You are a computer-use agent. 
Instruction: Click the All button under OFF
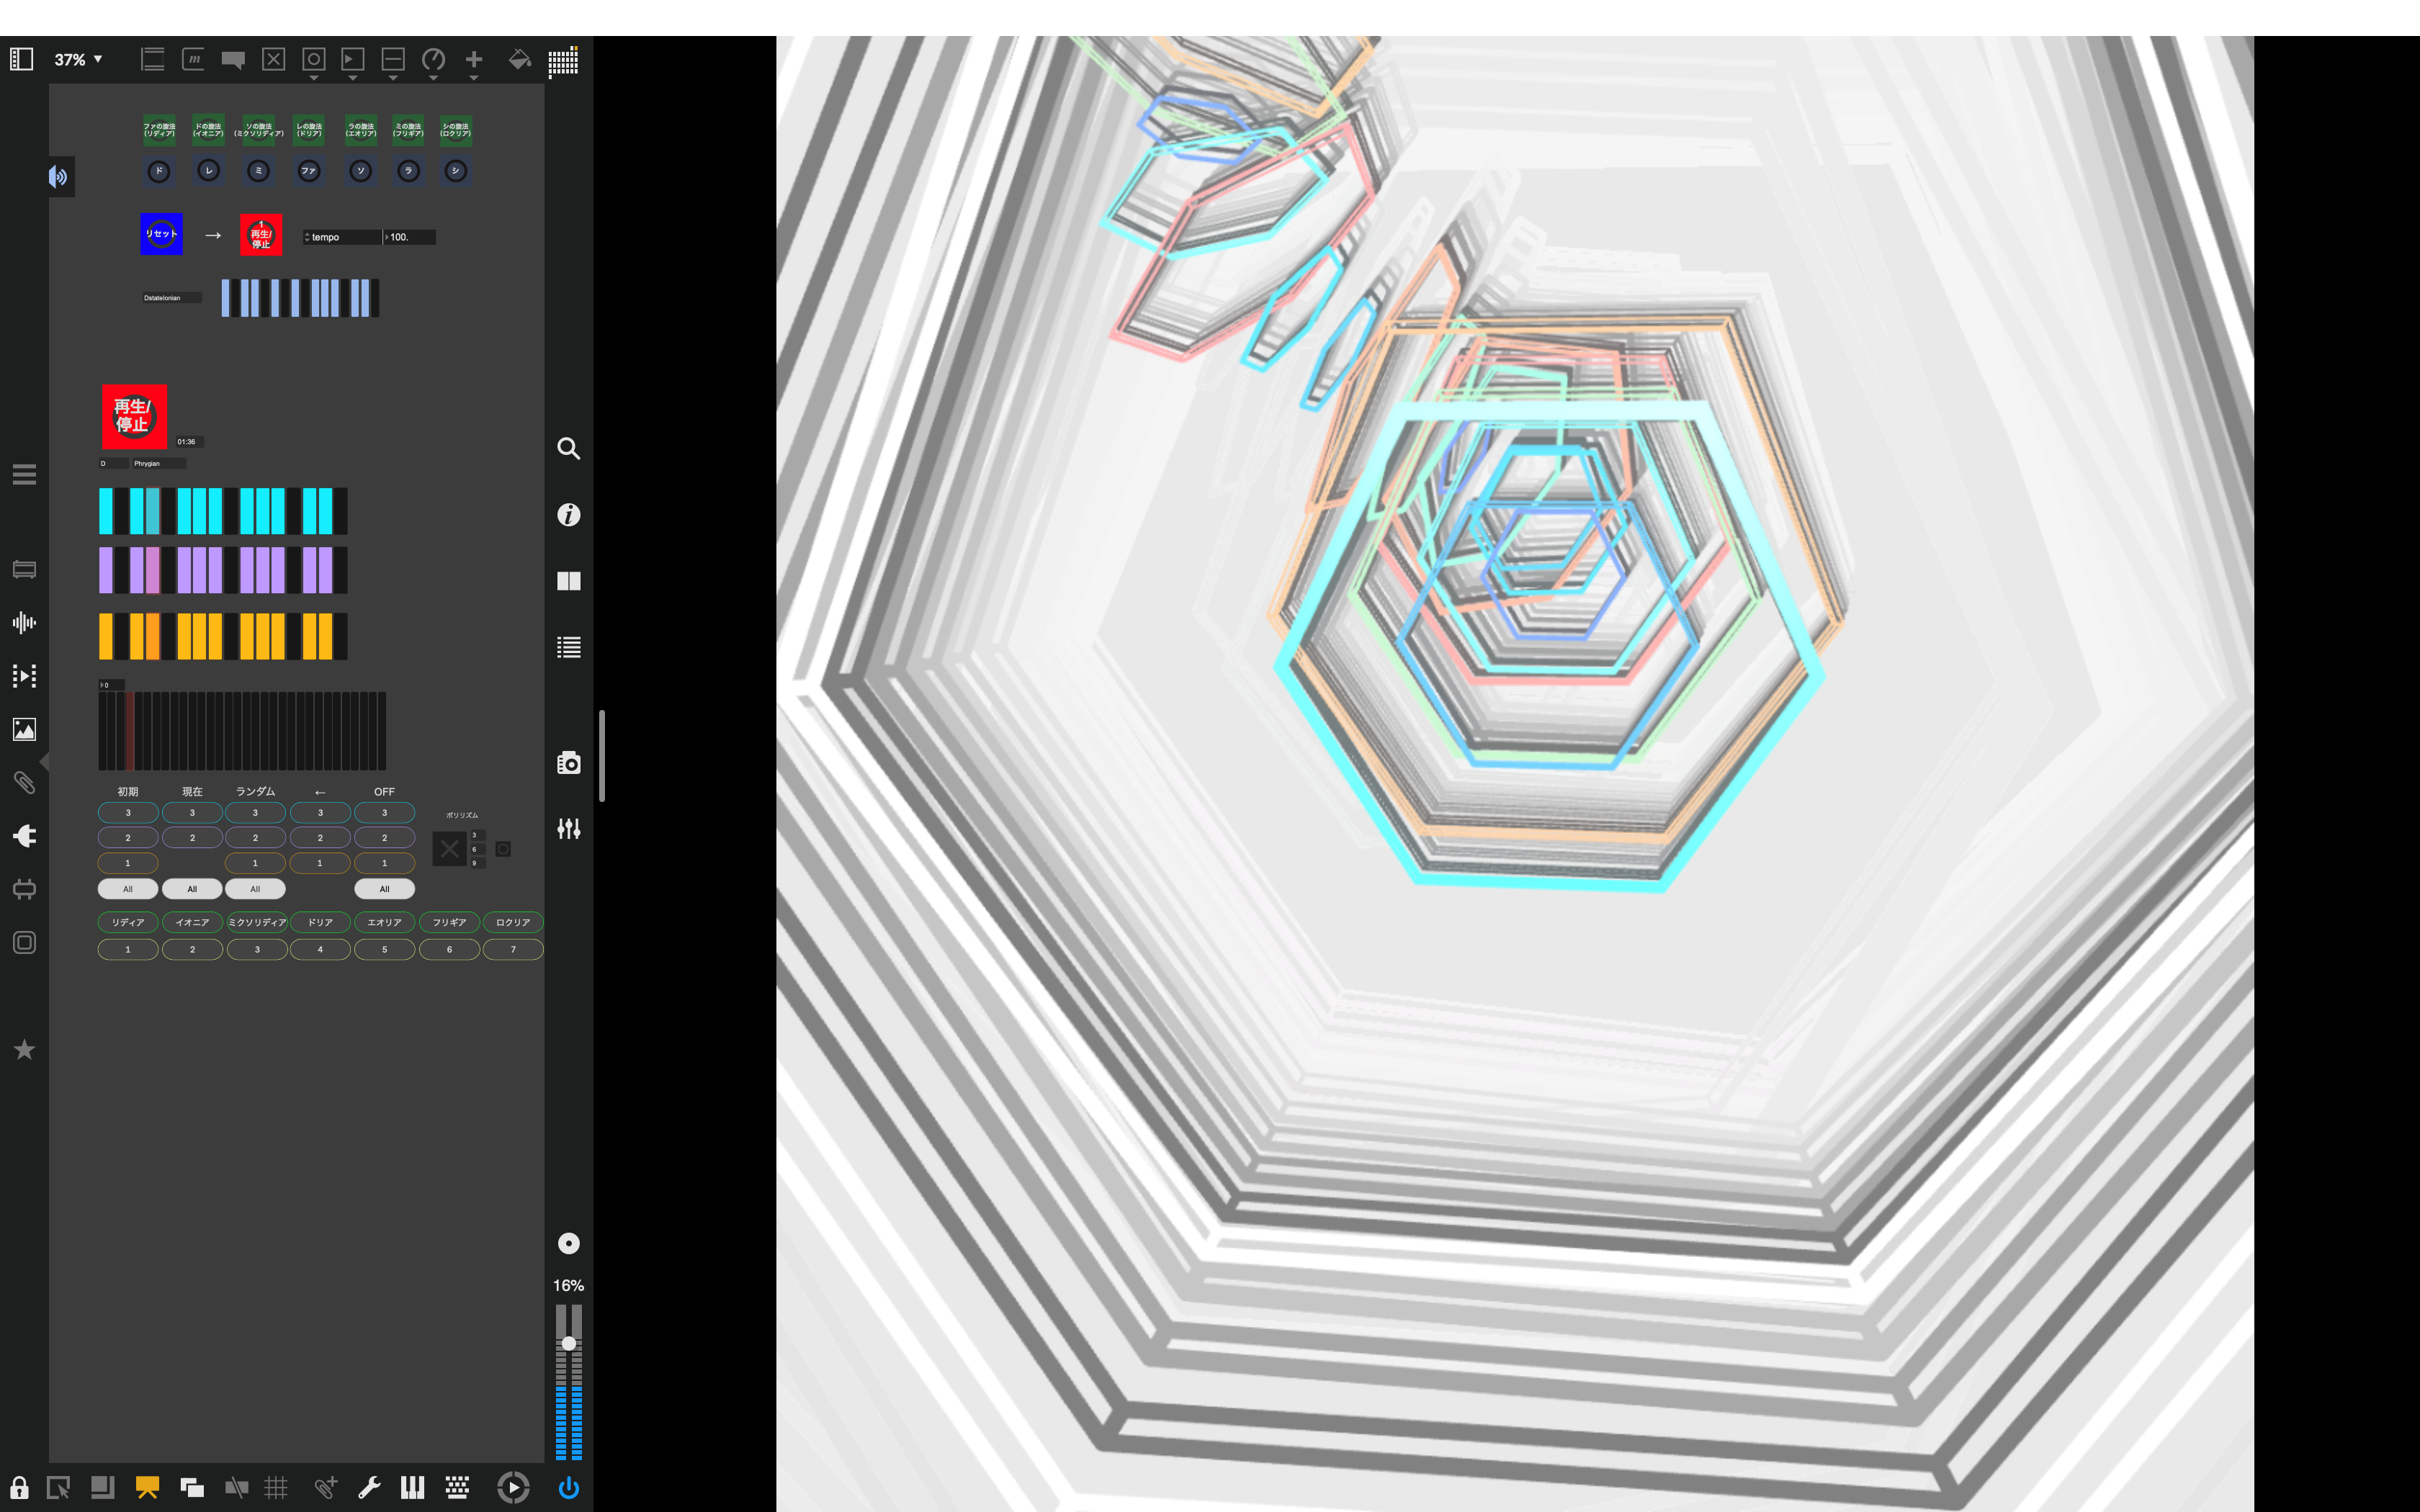pyautogui.click(x=384, y=889)
